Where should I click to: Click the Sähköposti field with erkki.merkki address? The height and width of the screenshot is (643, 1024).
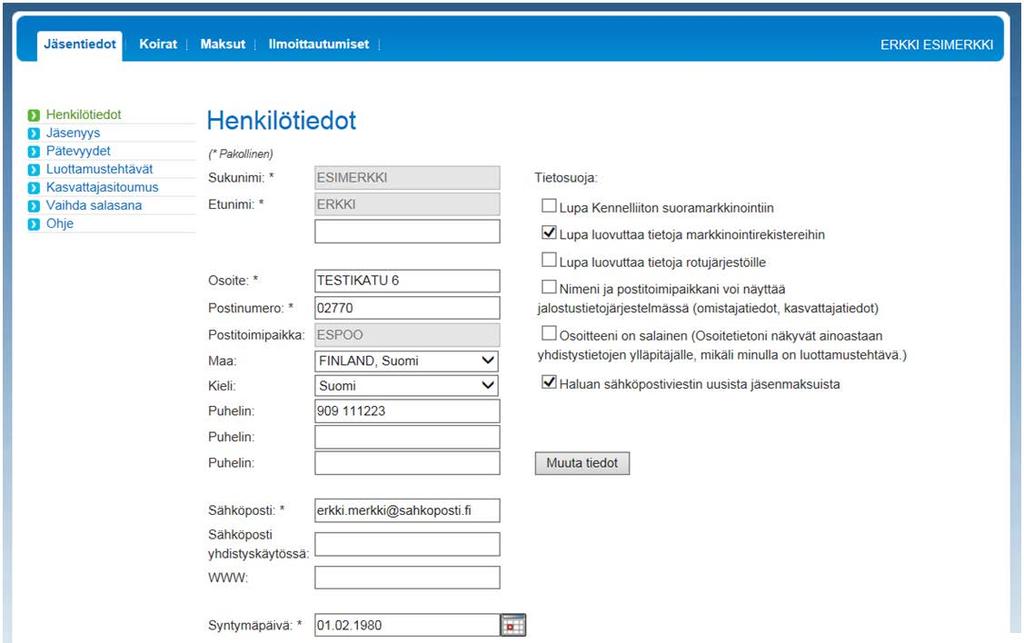(x=408, y=510)
